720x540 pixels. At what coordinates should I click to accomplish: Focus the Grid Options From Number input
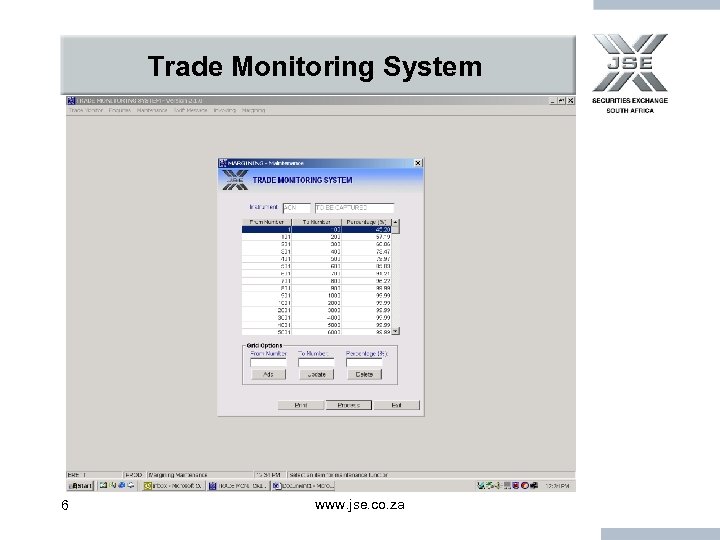coord(268,363)
